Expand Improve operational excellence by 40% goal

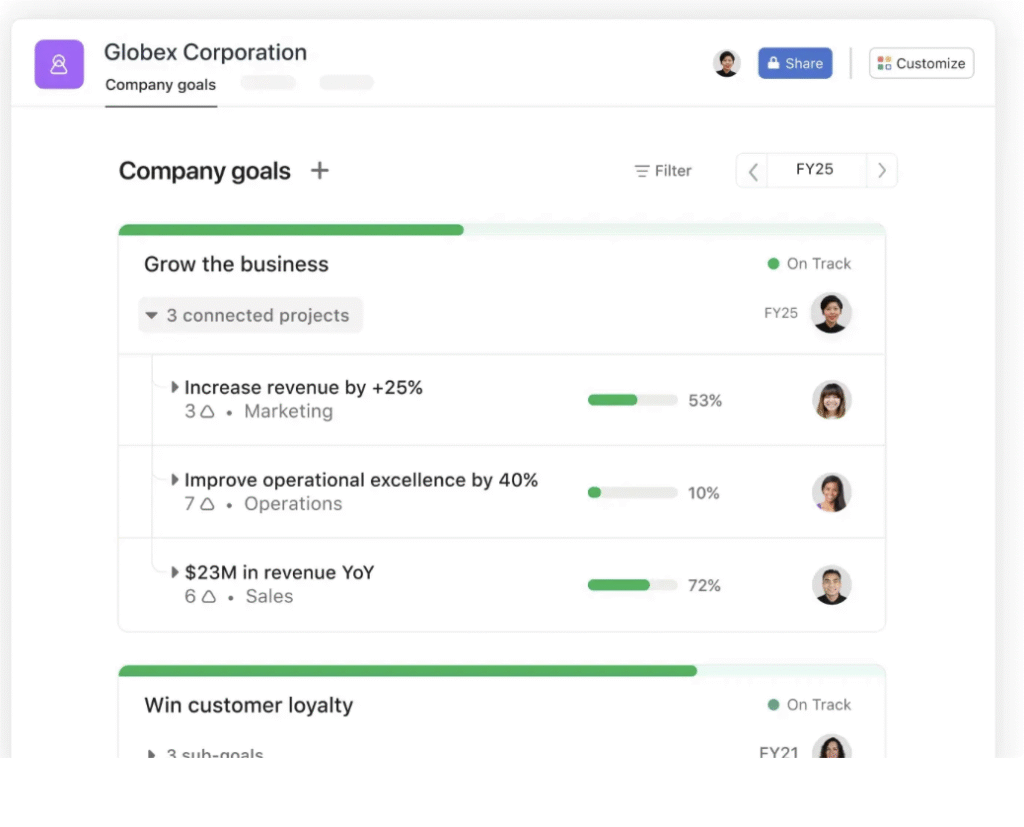(175, 480)
